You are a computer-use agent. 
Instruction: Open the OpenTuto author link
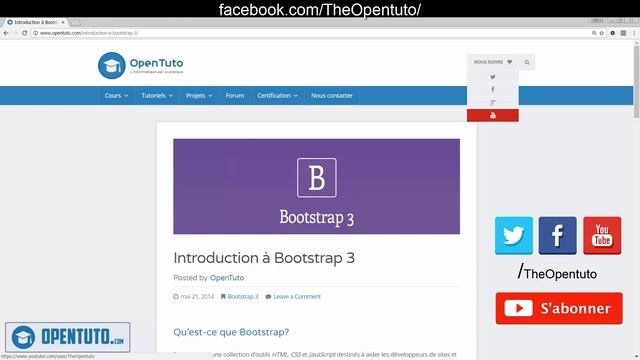point(227,278)
